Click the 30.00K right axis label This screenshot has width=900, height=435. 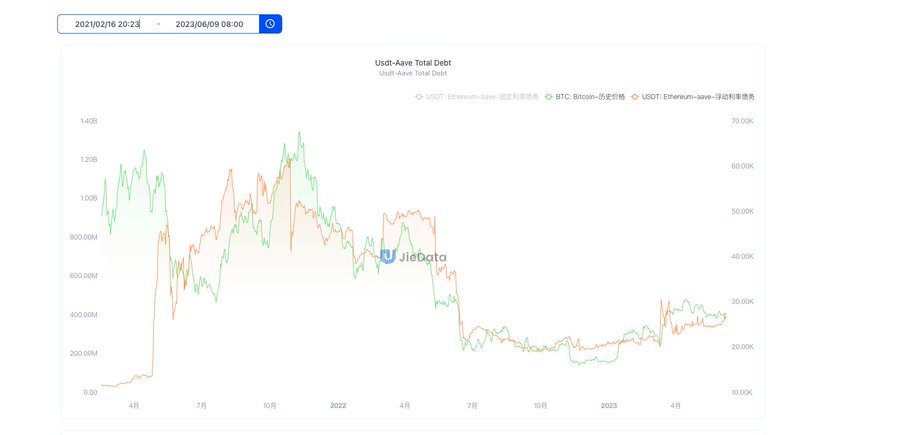pos(742,301)
